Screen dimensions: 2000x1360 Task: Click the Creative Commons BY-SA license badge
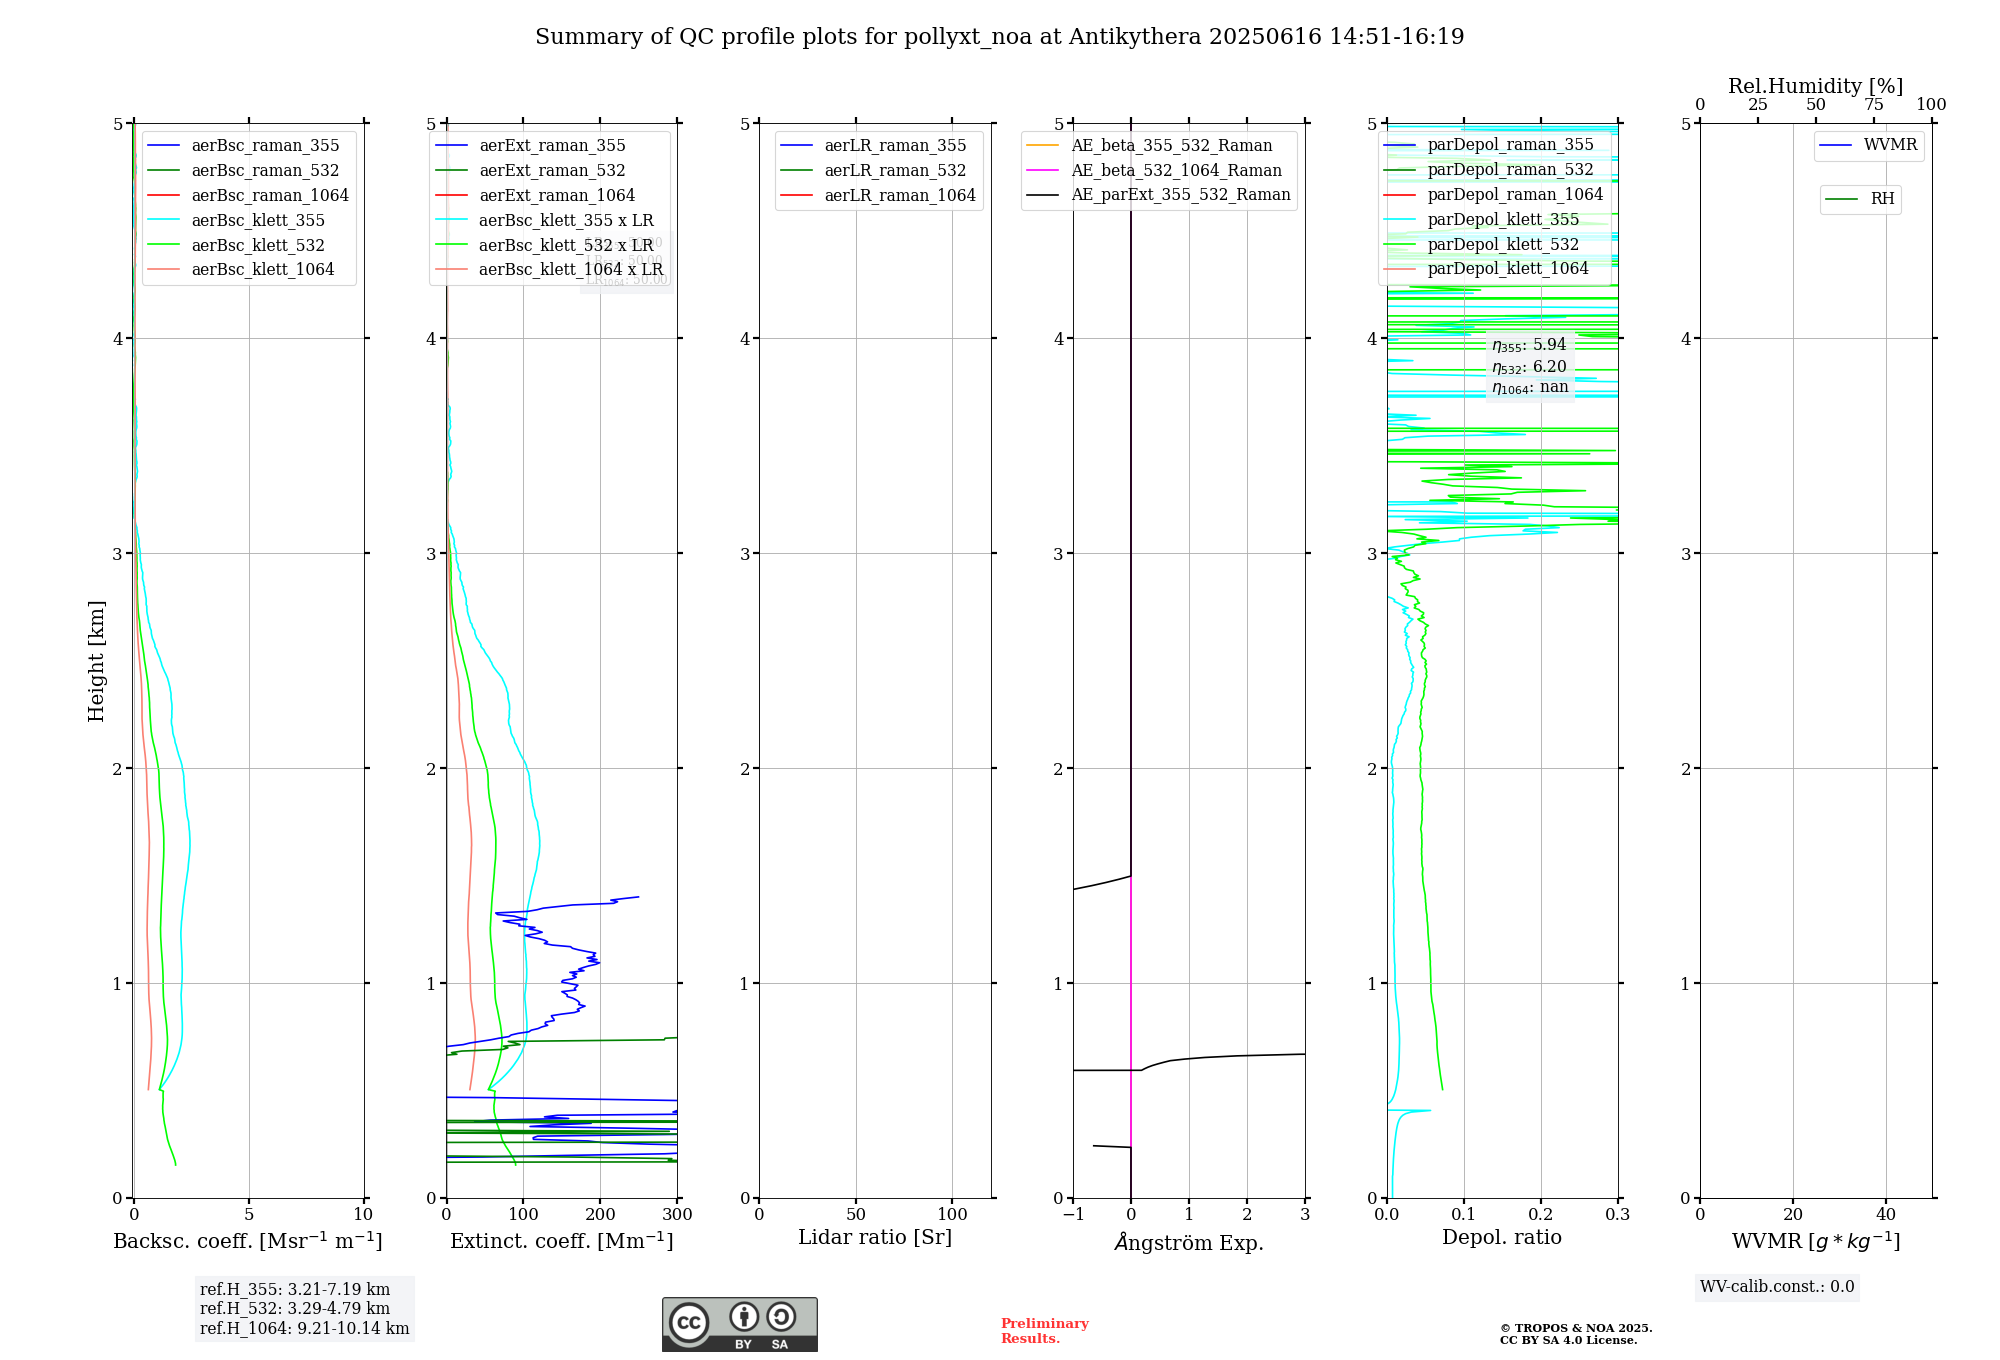pyautogui.click(x=739, y=1324)
